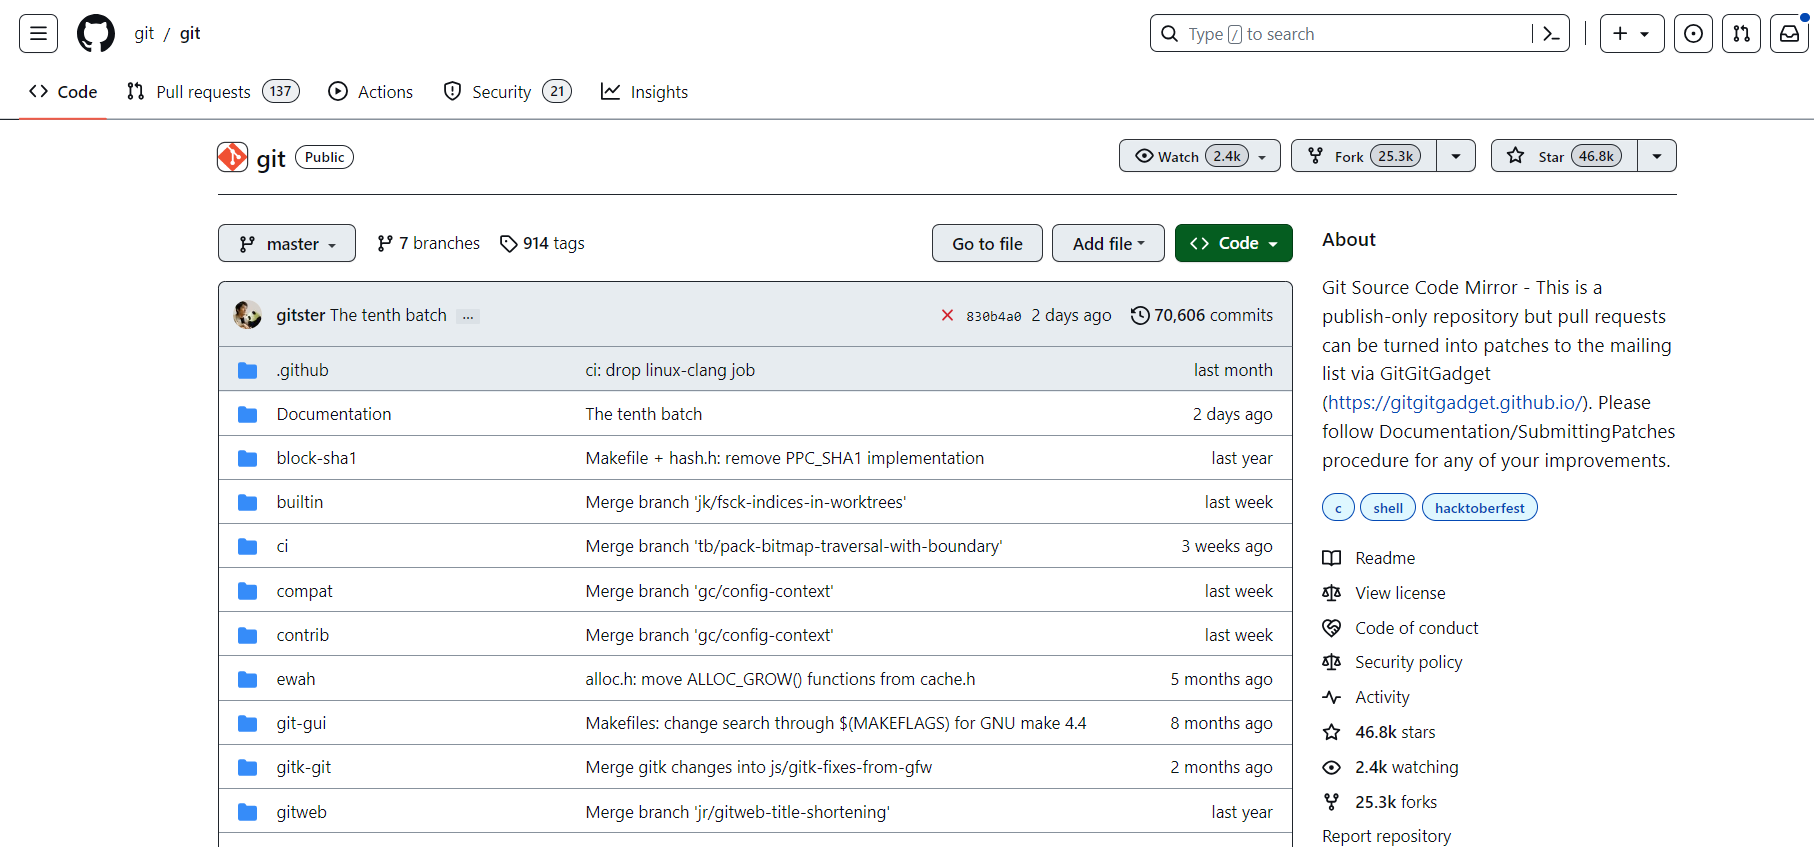Viewport: 1814px width, 847px height.
Task: Open the ewah folder name
Action: coord(296,679)
